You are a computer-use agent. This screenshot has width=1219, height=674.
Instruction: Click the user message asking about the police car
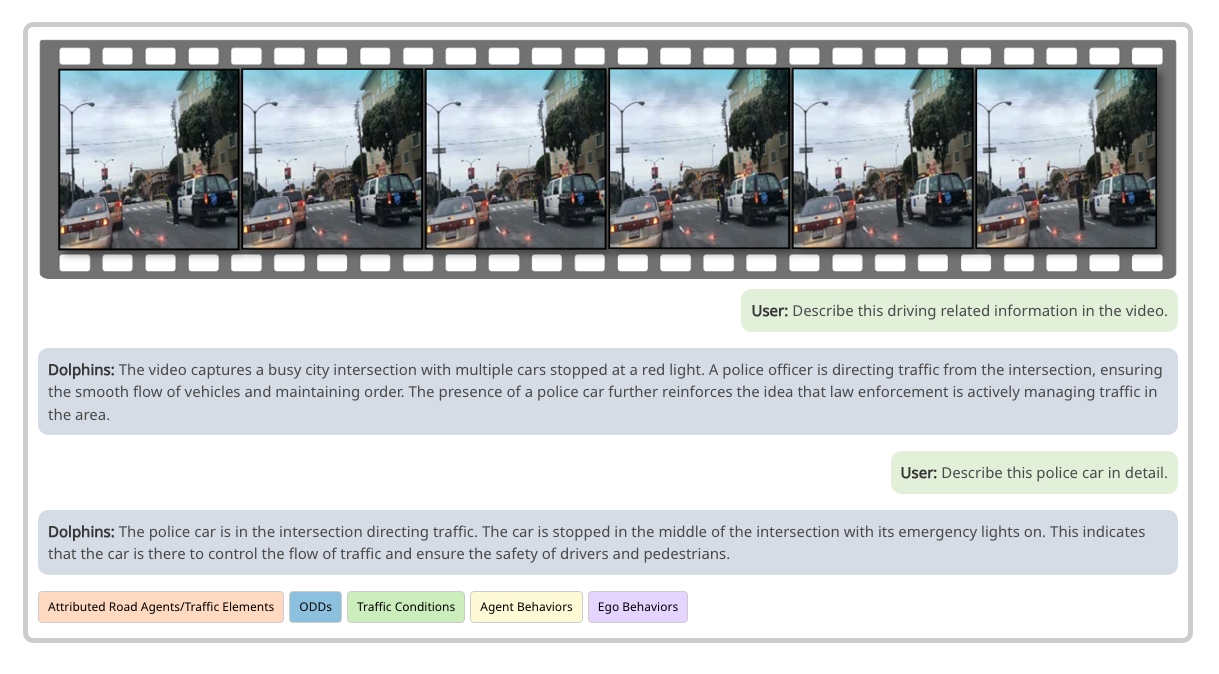1034,473
